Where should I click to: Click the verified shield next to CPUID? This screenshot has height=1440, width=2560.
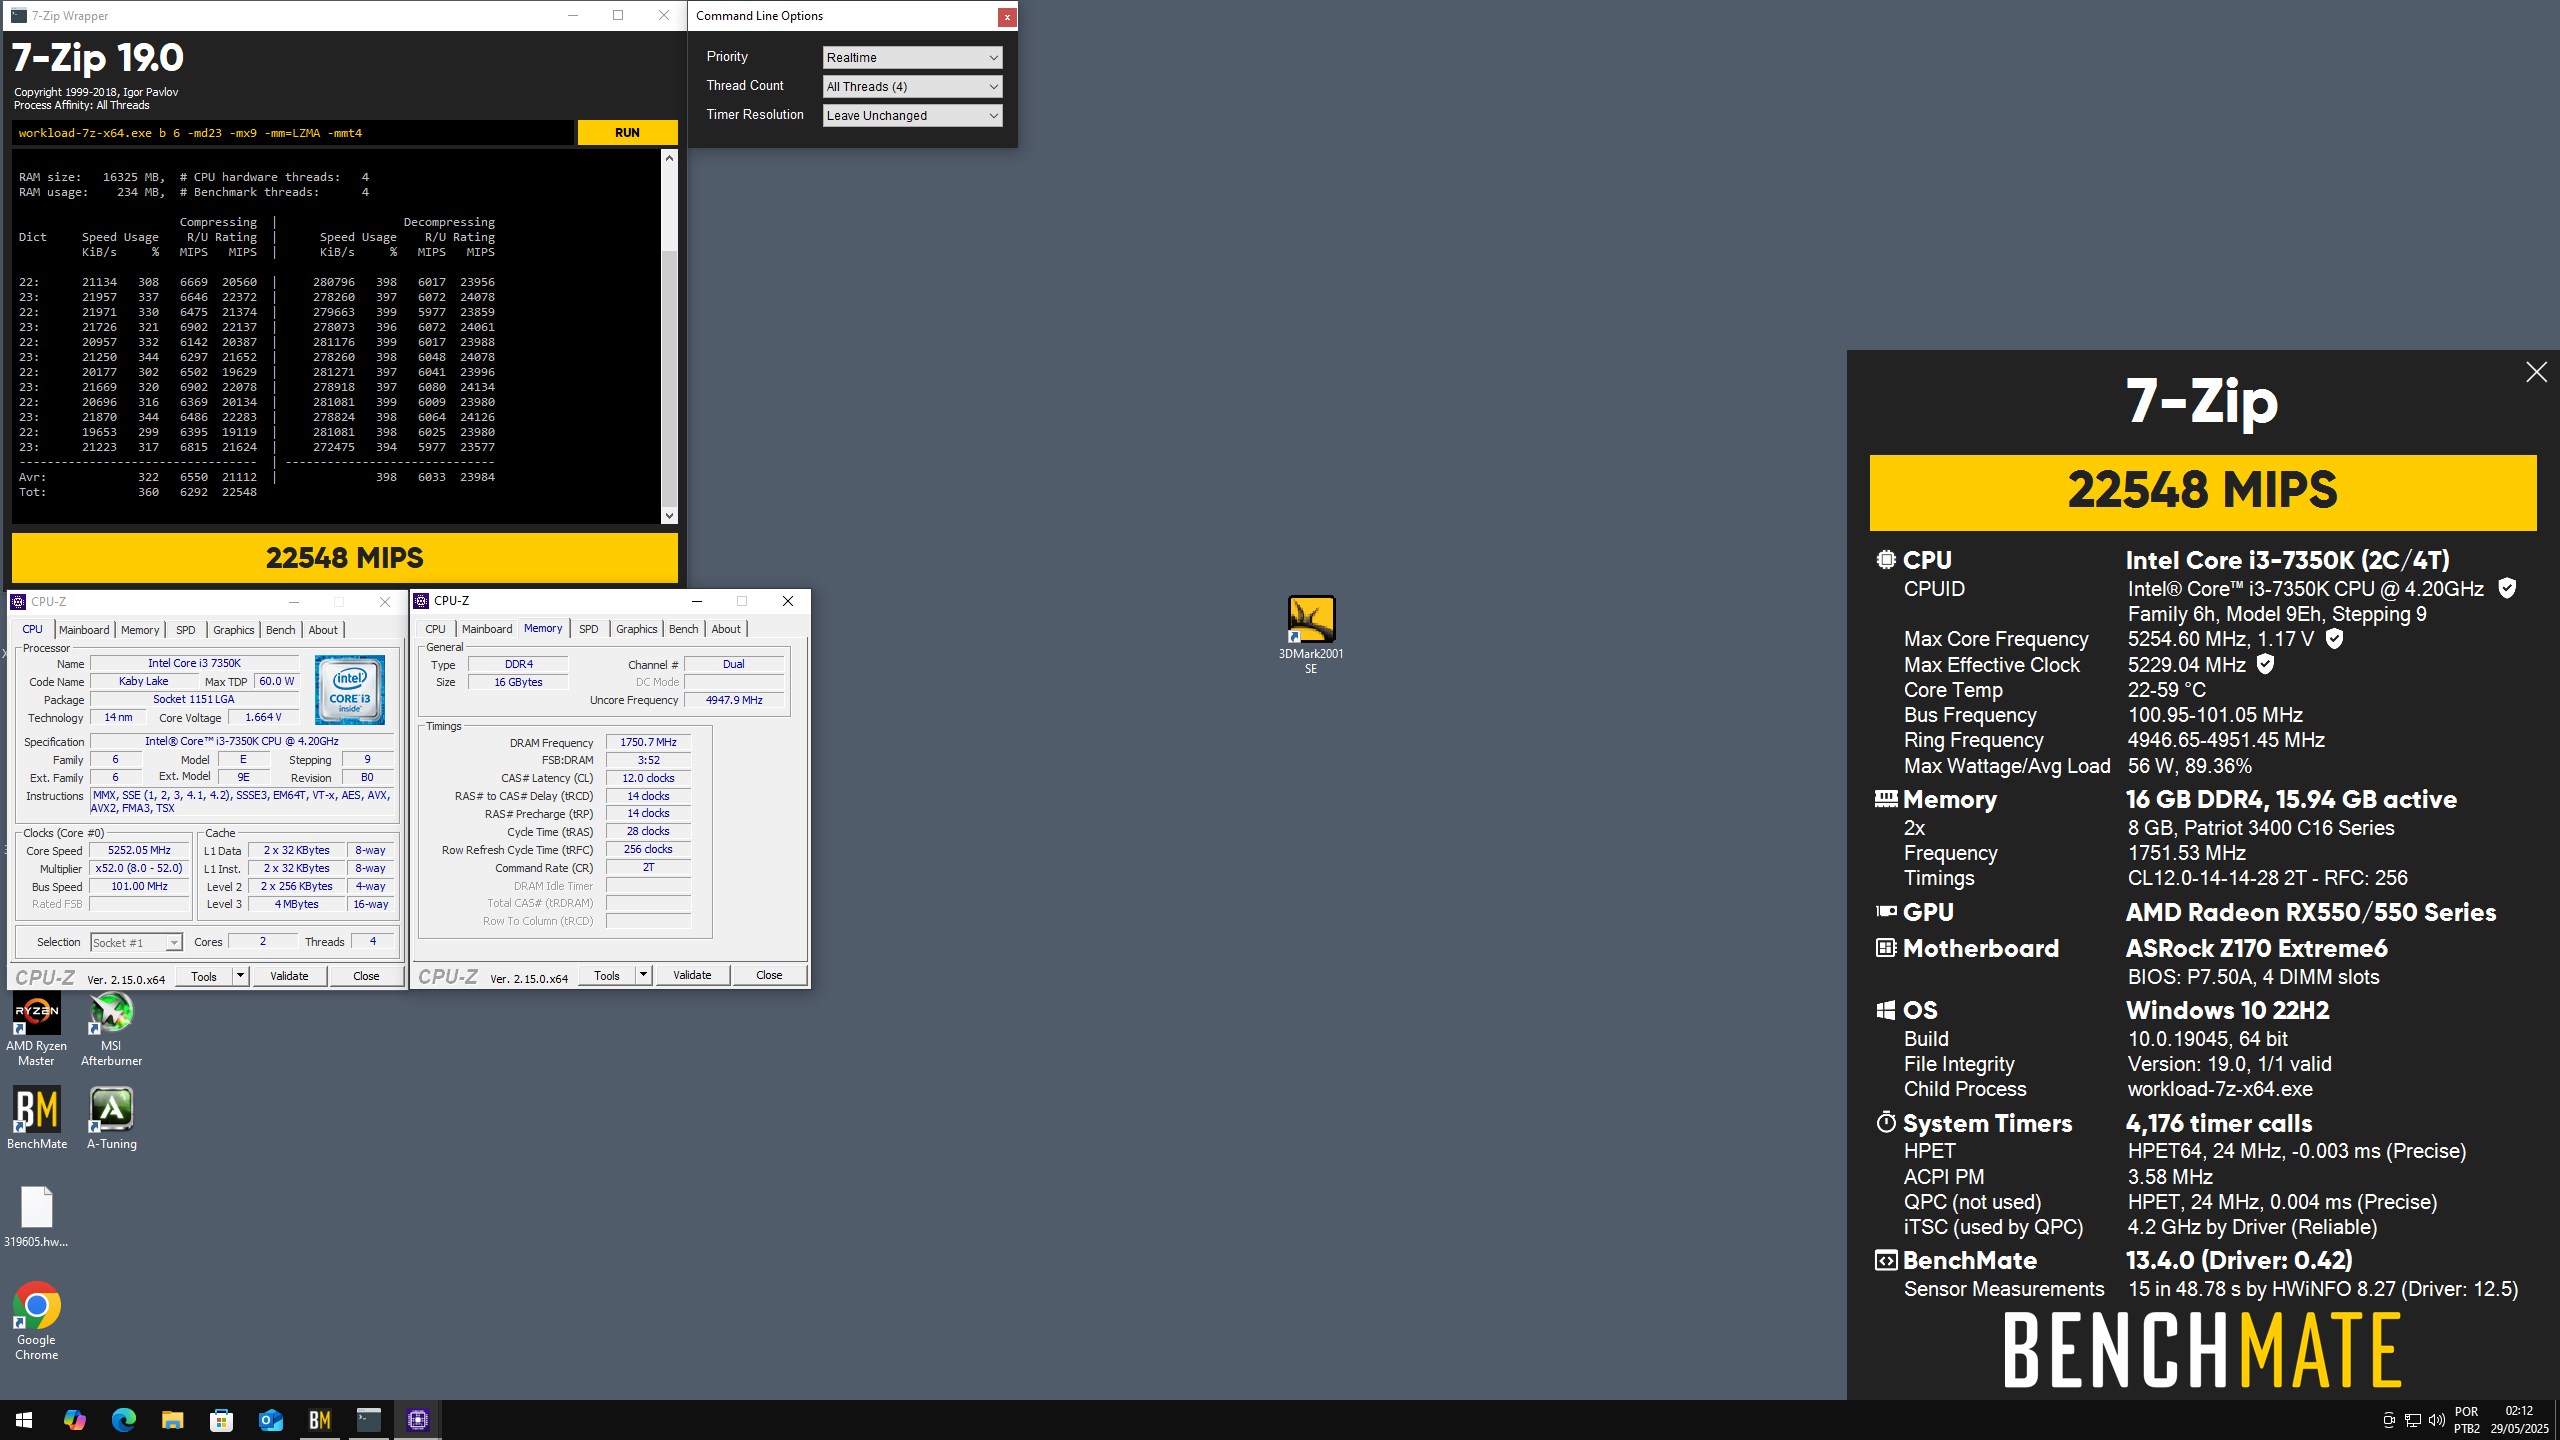(2507, 589)
